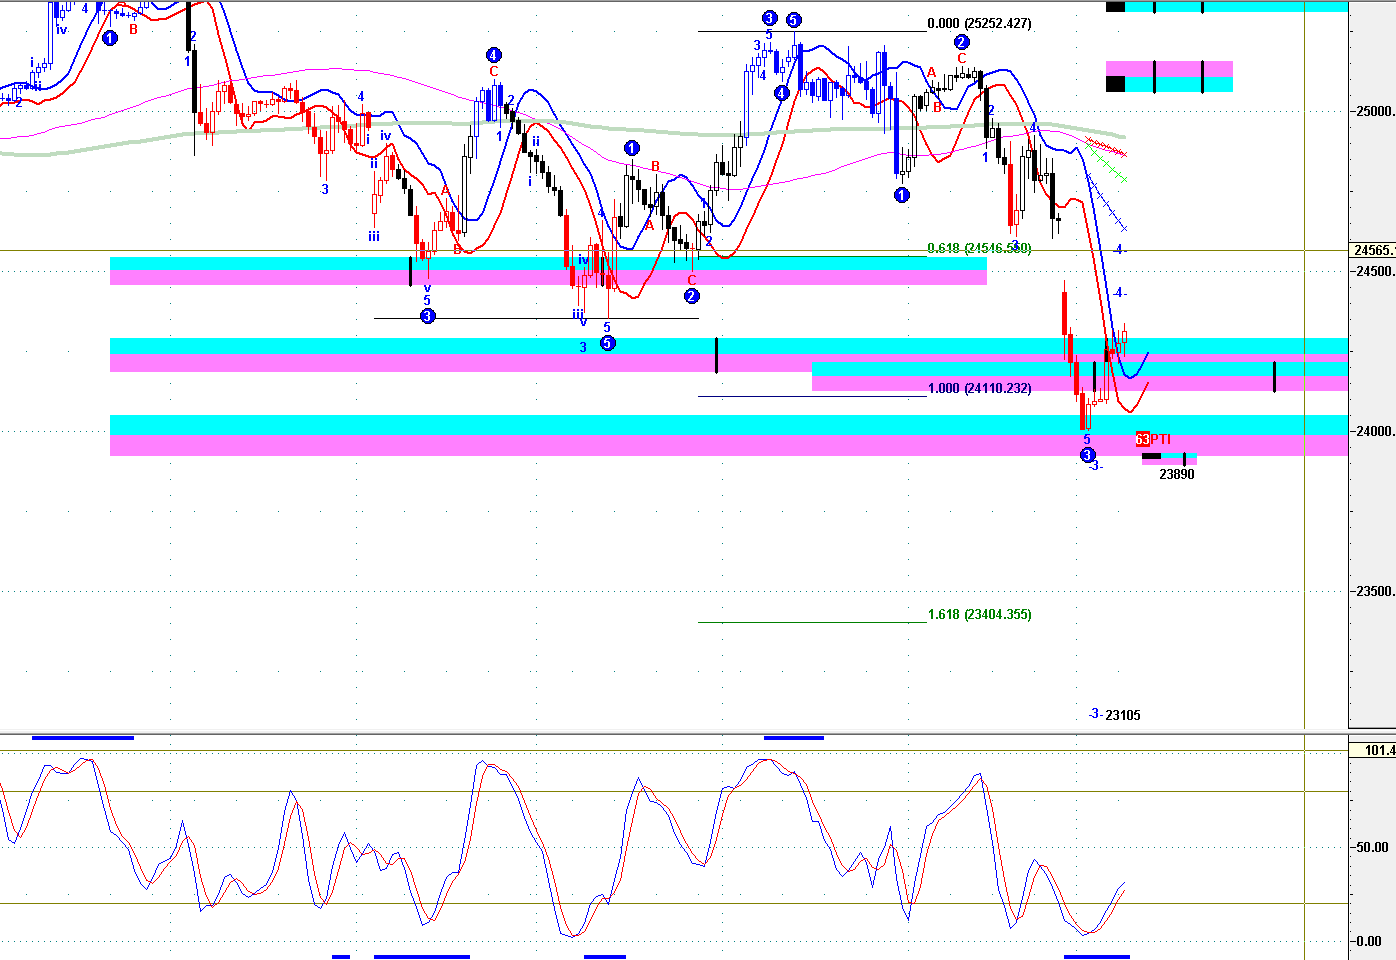Click the red 63 PTI indicator label
Viewport: 1396px width, 960px height.
(1152, 439)
